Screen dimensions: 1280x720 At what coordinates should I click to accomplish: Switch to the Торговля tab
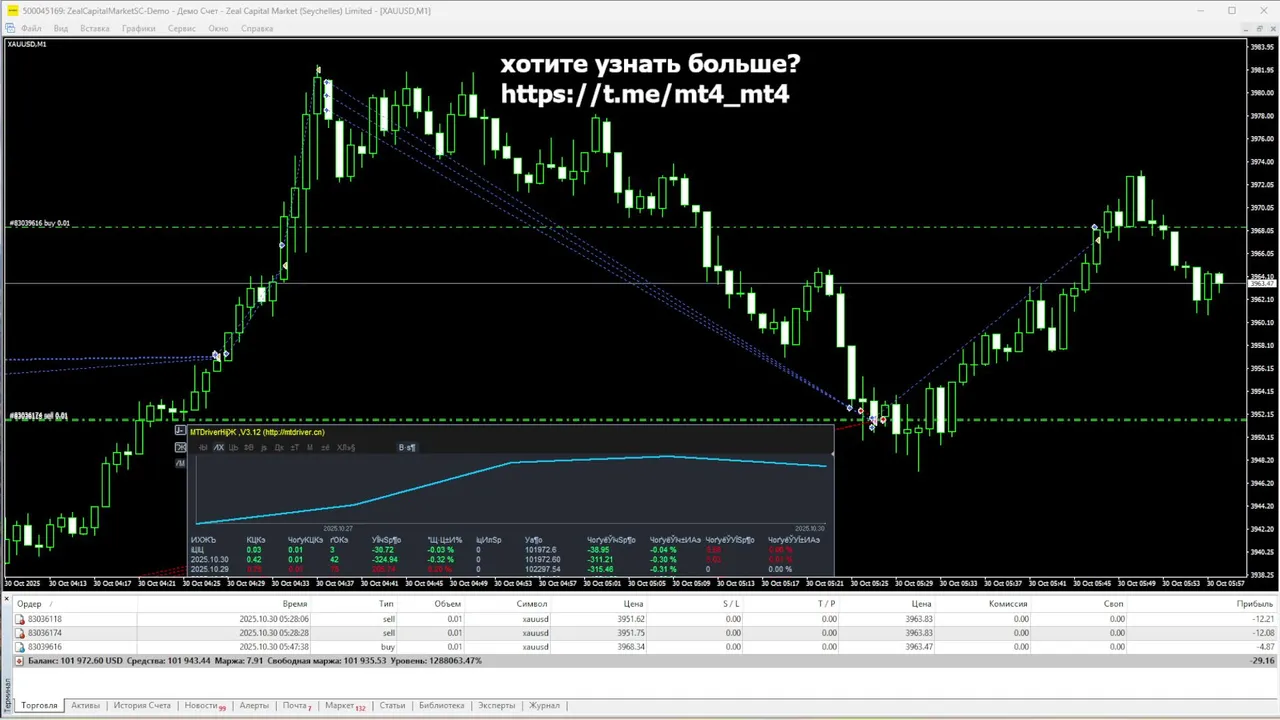tap(40, 706)
